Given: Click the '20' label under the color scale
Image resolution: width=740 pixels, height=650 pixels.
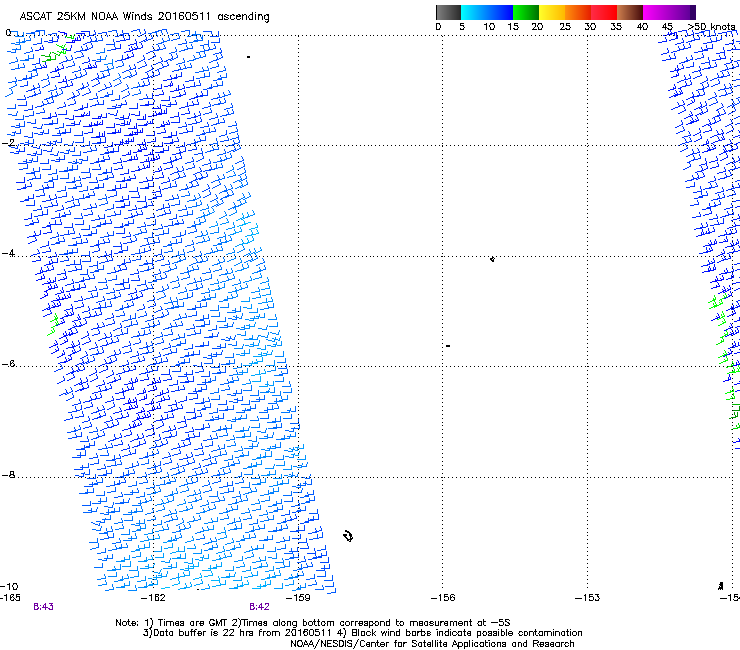Looking at the screenshot, I should [x=537, y=27].
